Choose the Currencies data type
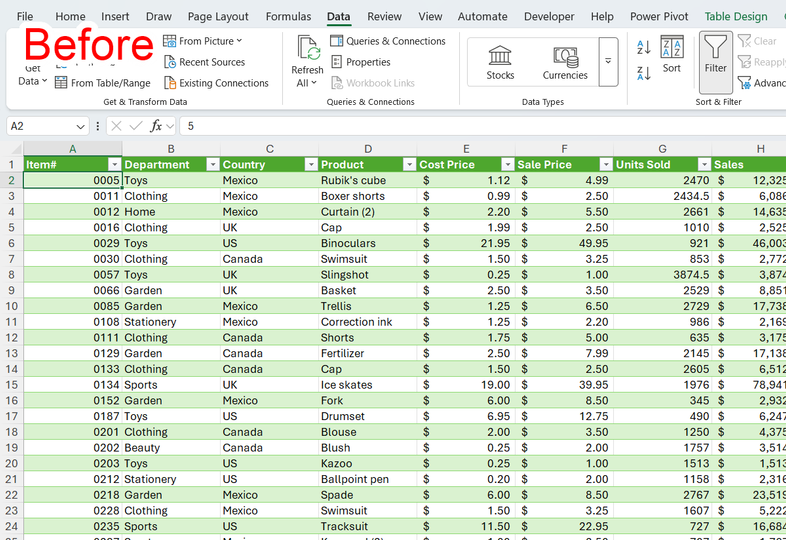Viewport: 786px width, 540px height. click(565, 62)
